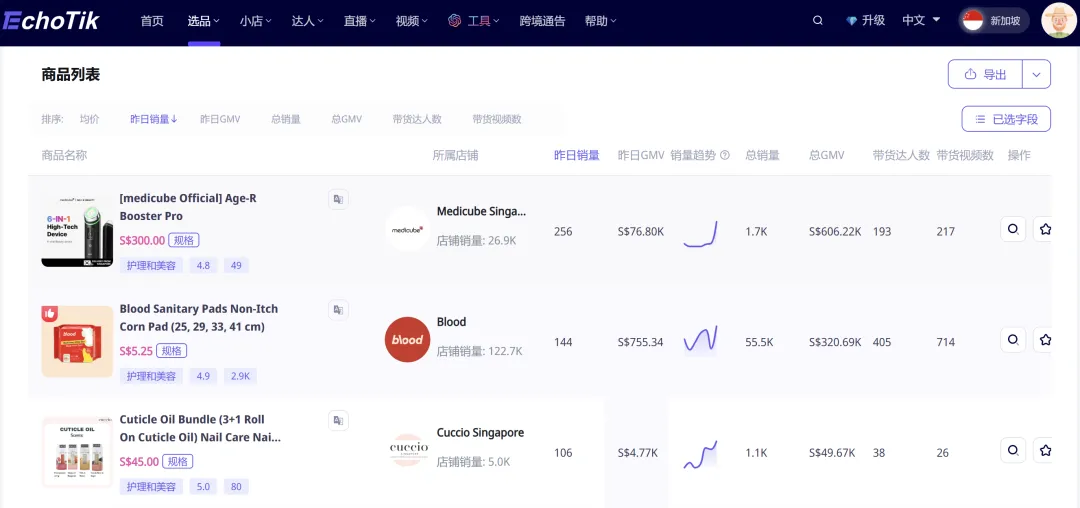Screen dimensions: 1080x508
Task: Click Cuccio row sales trend sparkline
Action: [700, 454]
